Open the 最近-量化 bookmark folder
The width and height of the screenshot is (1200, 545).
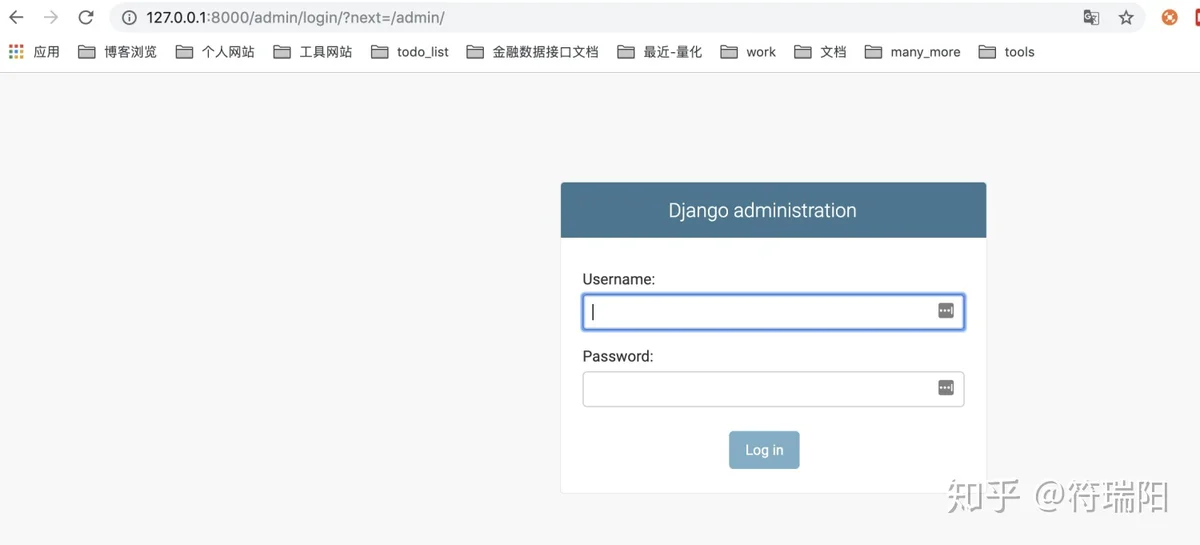tap(660, 52)
